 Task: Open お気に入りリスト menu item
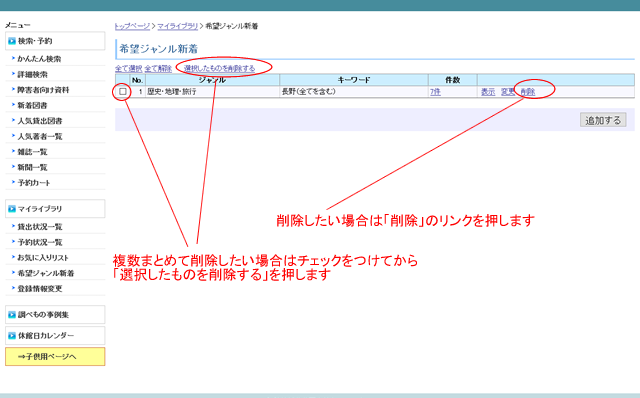coord(43,258)
